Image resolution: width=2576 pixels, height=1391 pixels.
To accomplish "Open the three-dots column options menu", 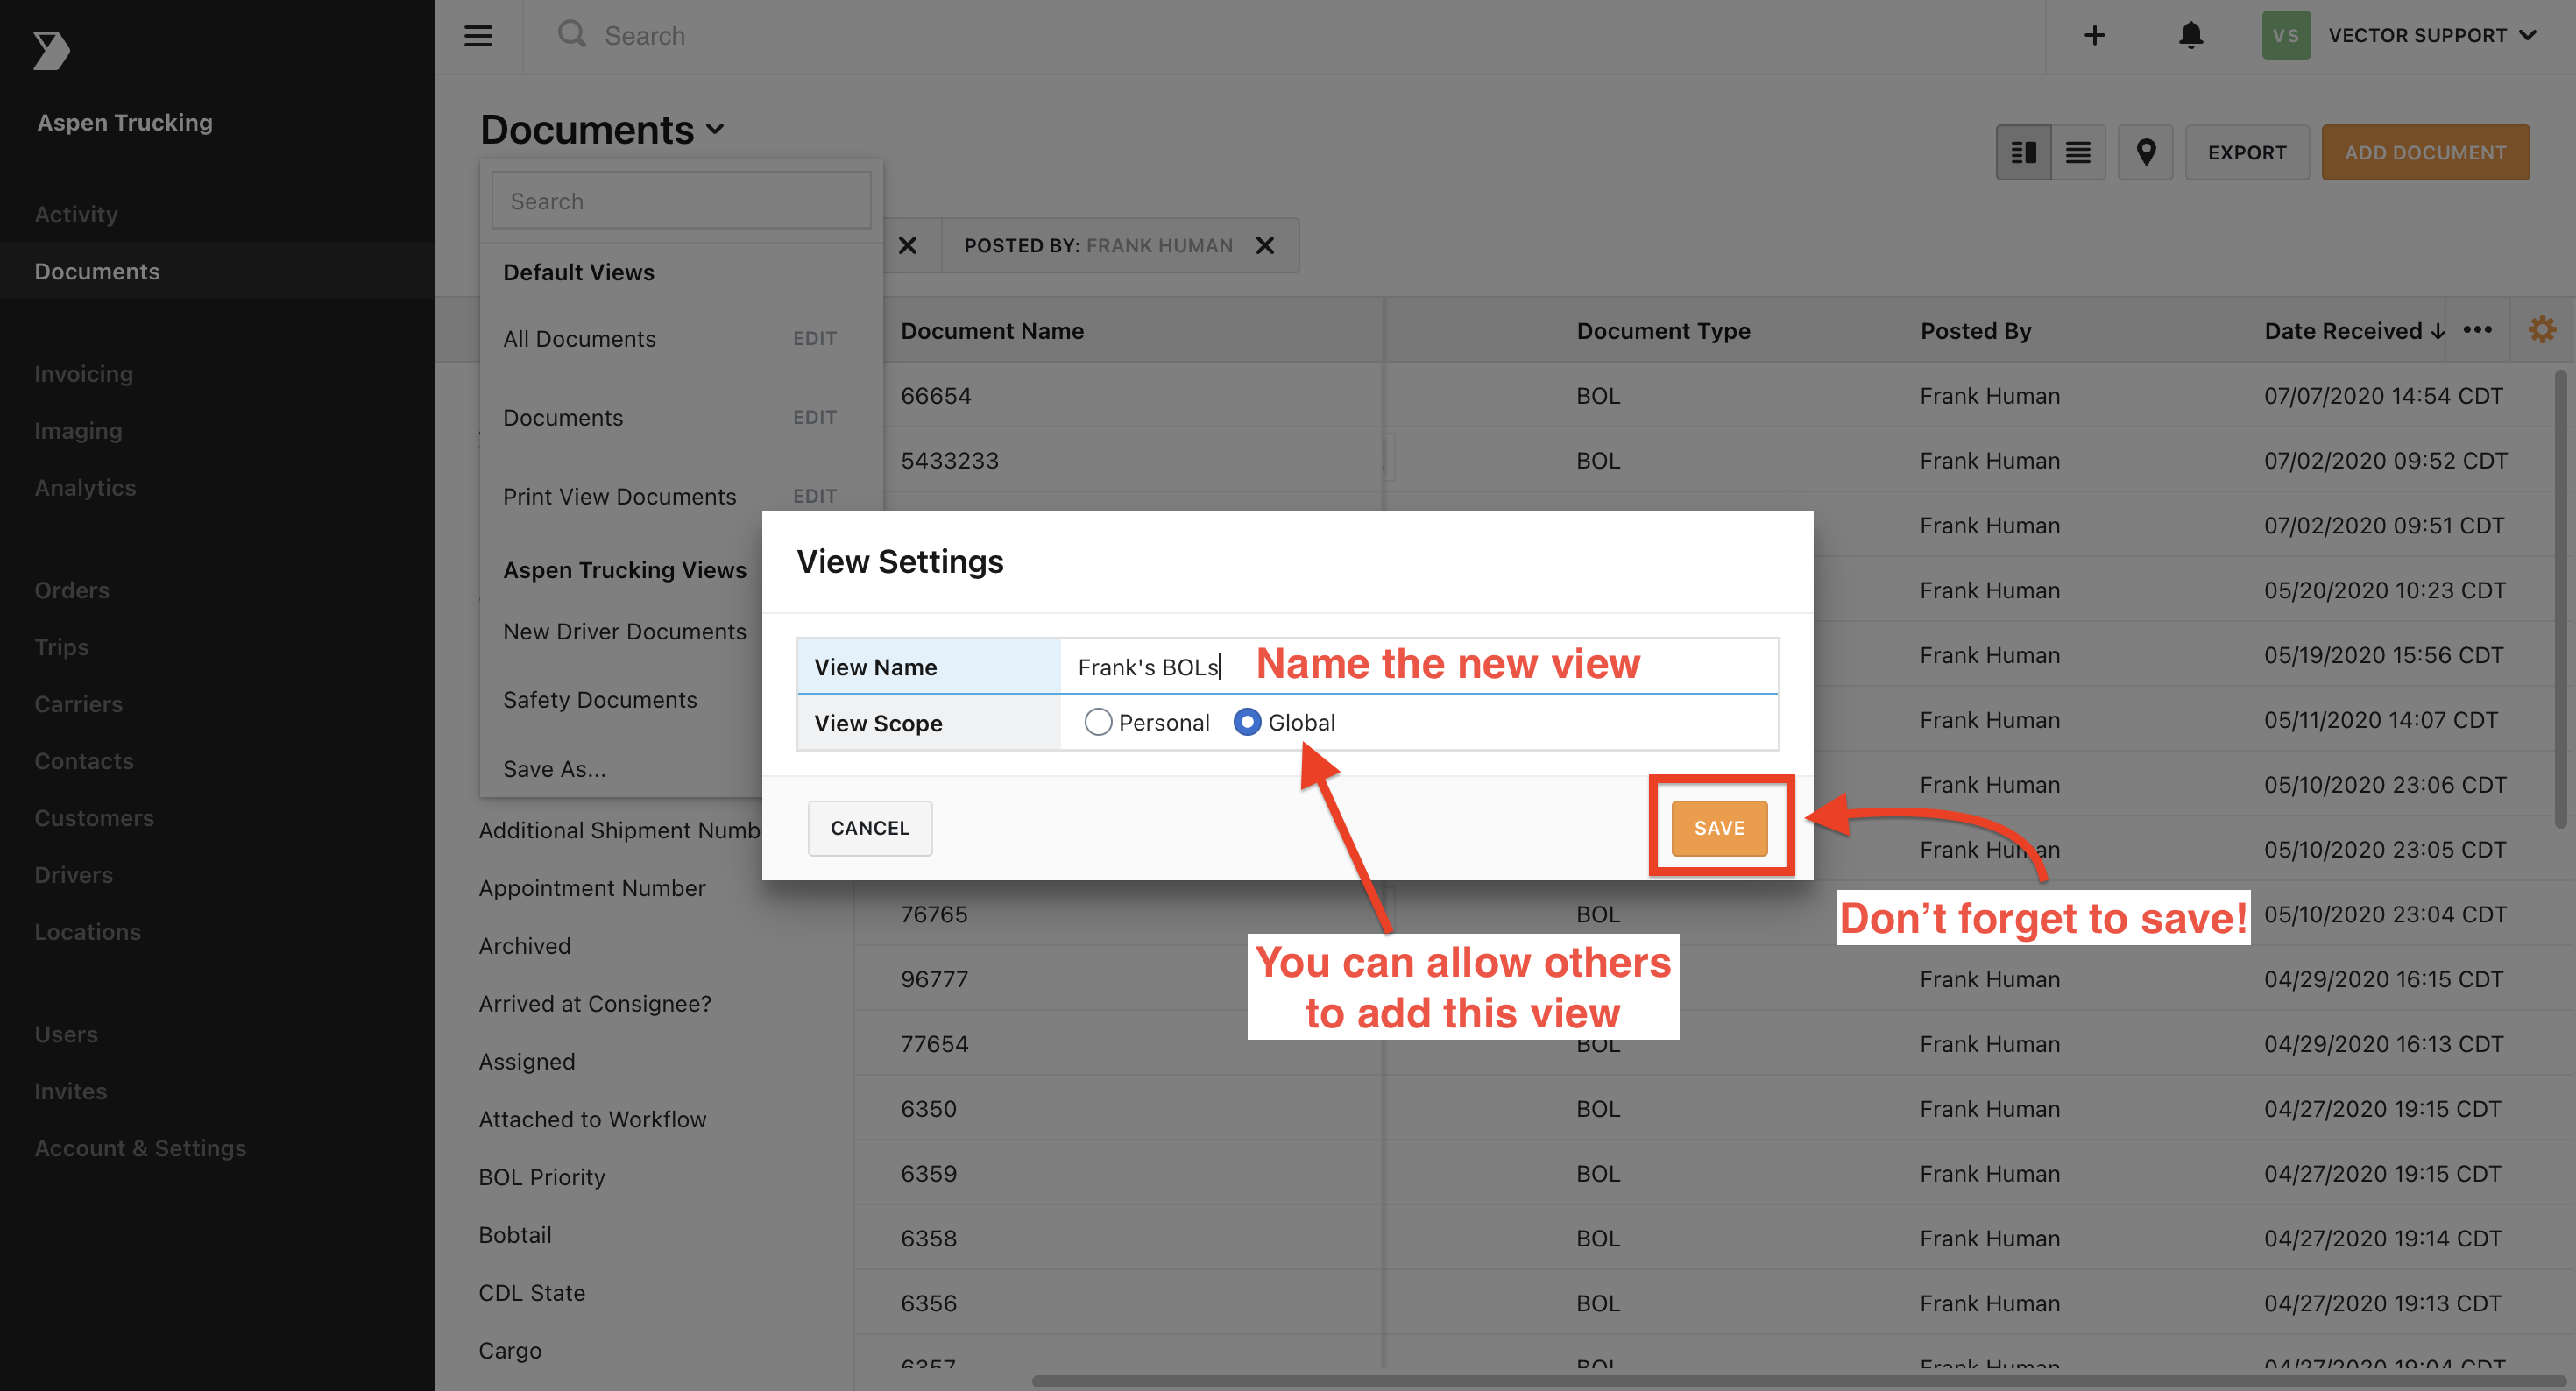I will (2477, 330).
